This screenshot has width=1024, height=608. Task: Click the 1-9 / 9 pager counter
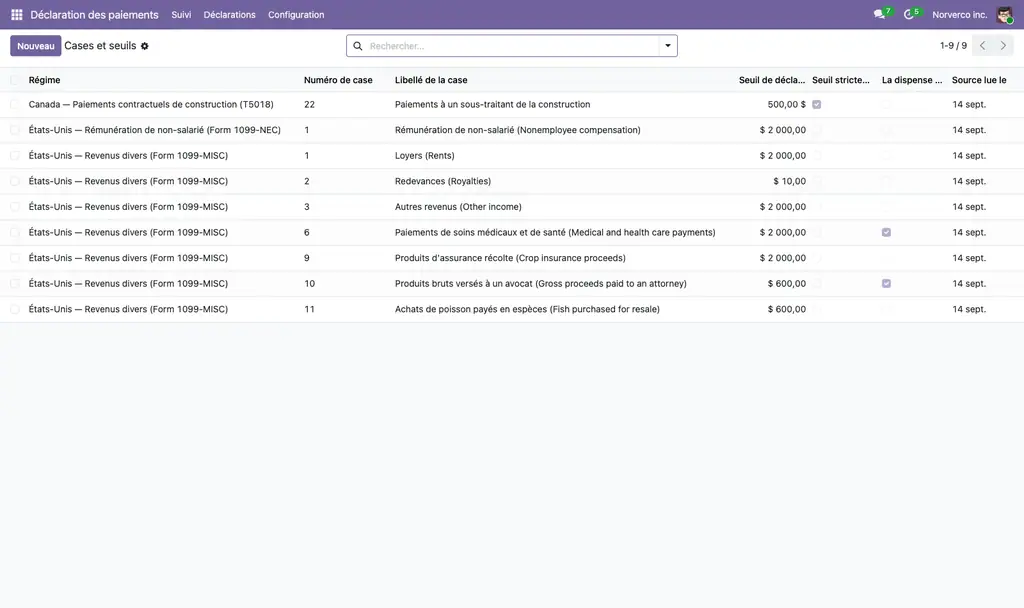tap(953, 46)
